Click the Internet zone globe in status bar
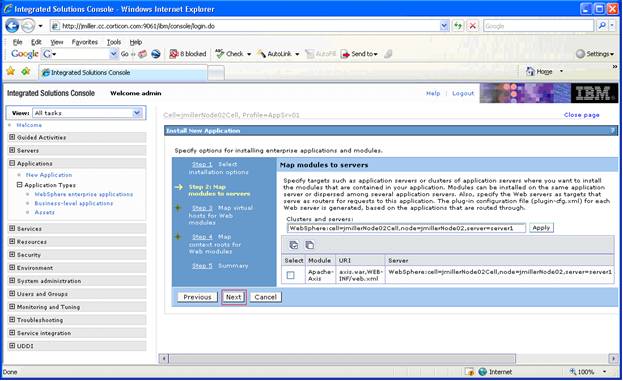This screenshot has height=381, width=623. click(x=483, y=372)
